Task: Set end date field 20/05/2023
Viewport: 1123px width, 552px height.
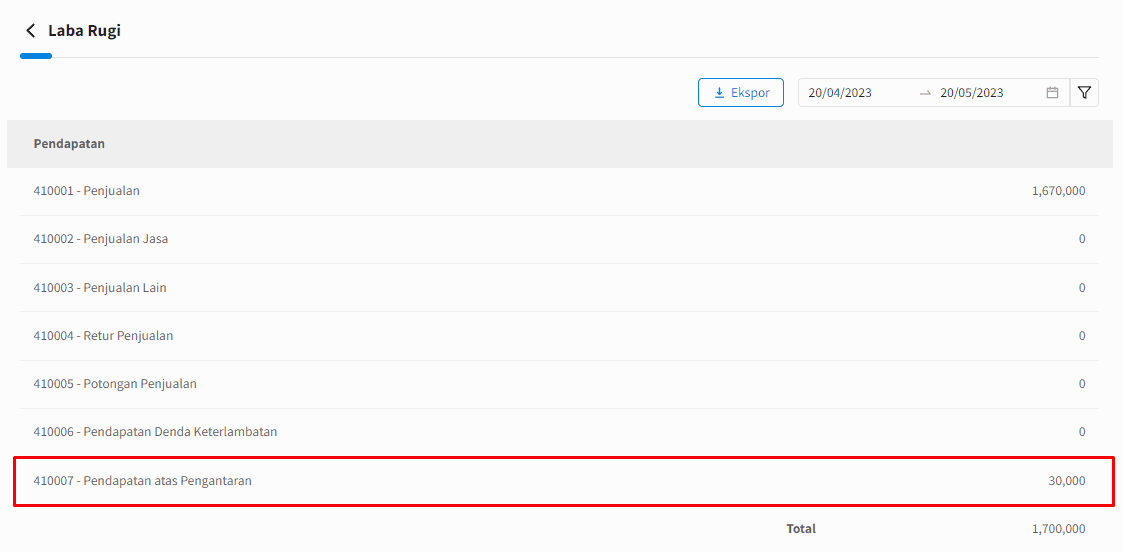Action: pos(972,92)
